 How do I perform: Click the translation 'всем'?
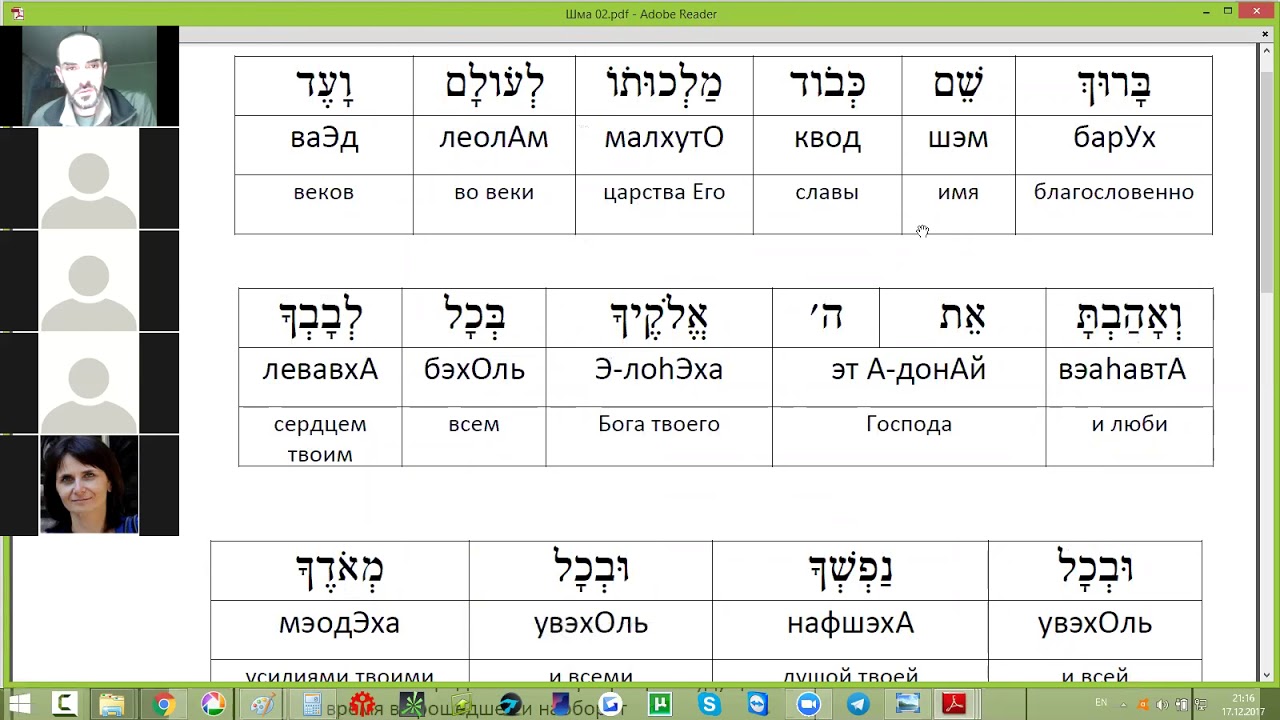coord(474,424)
